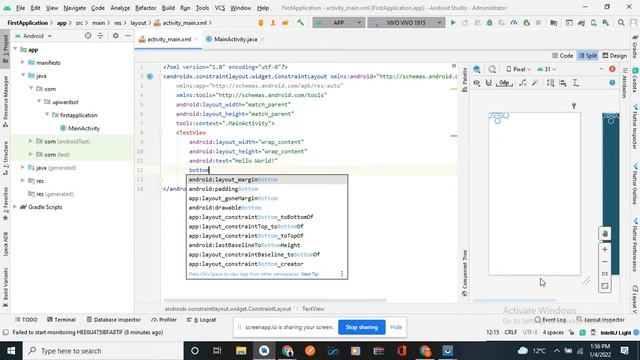Click the editor horizontal scrollbar
The width and height of the screenshot is (640, 360).
coord(275,300)
